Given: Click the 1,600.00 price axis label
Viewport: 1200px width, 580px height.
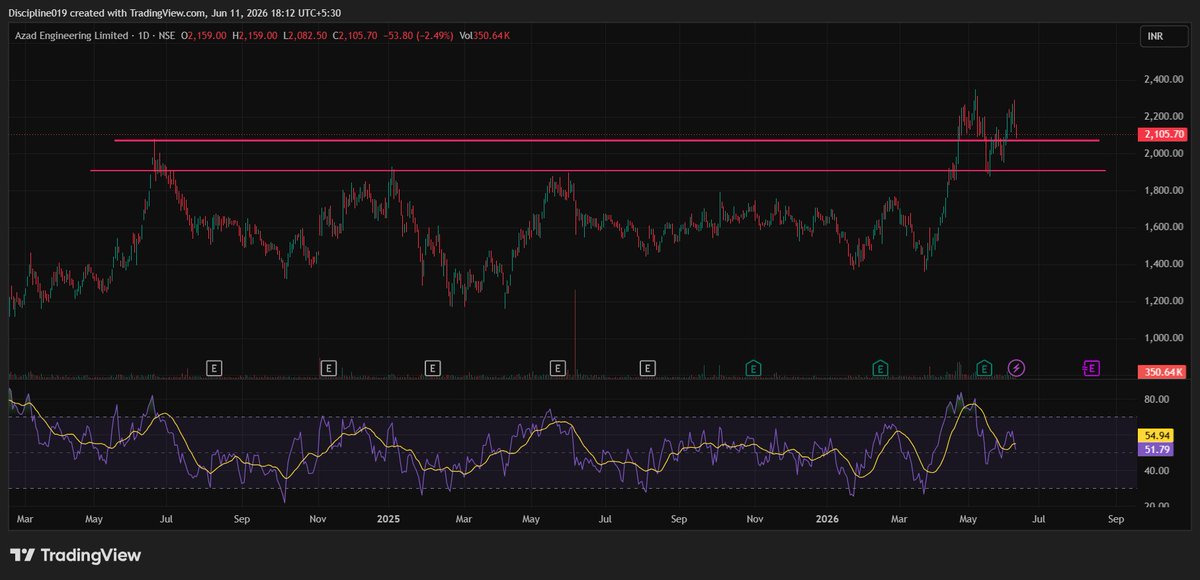Looking at the screenshot, I should [1164, 227].
